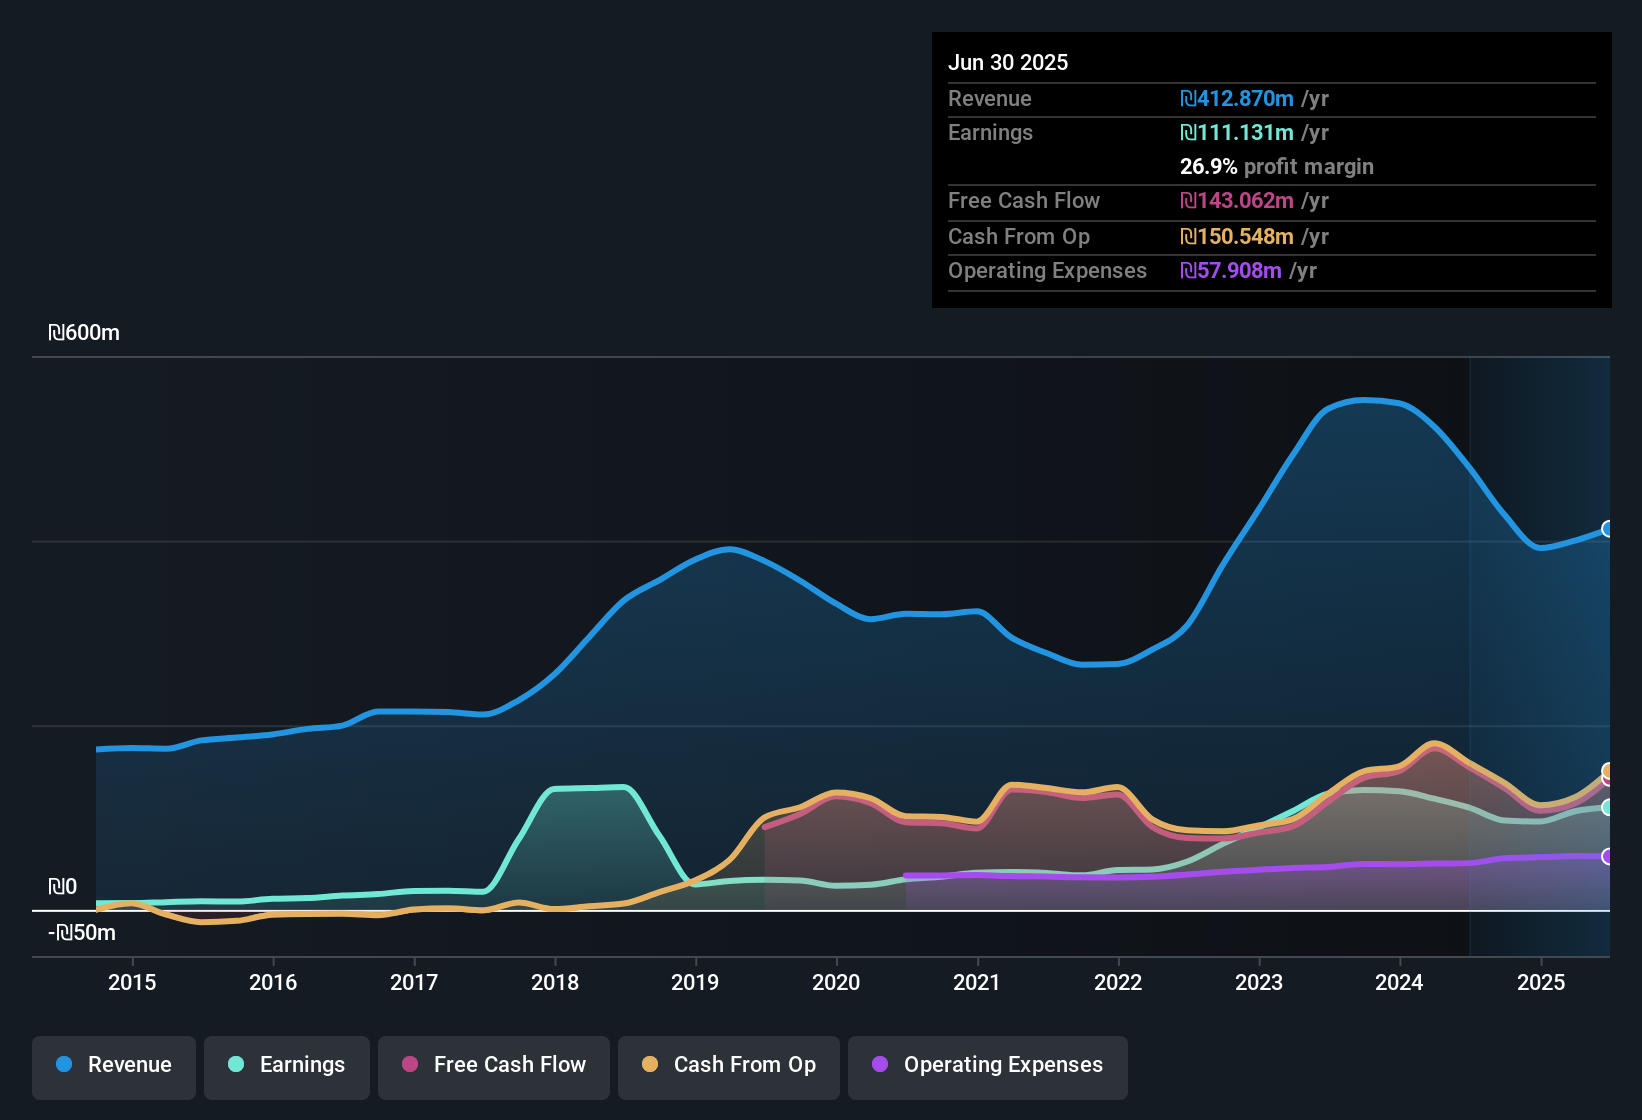Screen dimensions: 1642x1120
Task: Select the Cash From Op endpoint marker
Action: click(1608, 770)
